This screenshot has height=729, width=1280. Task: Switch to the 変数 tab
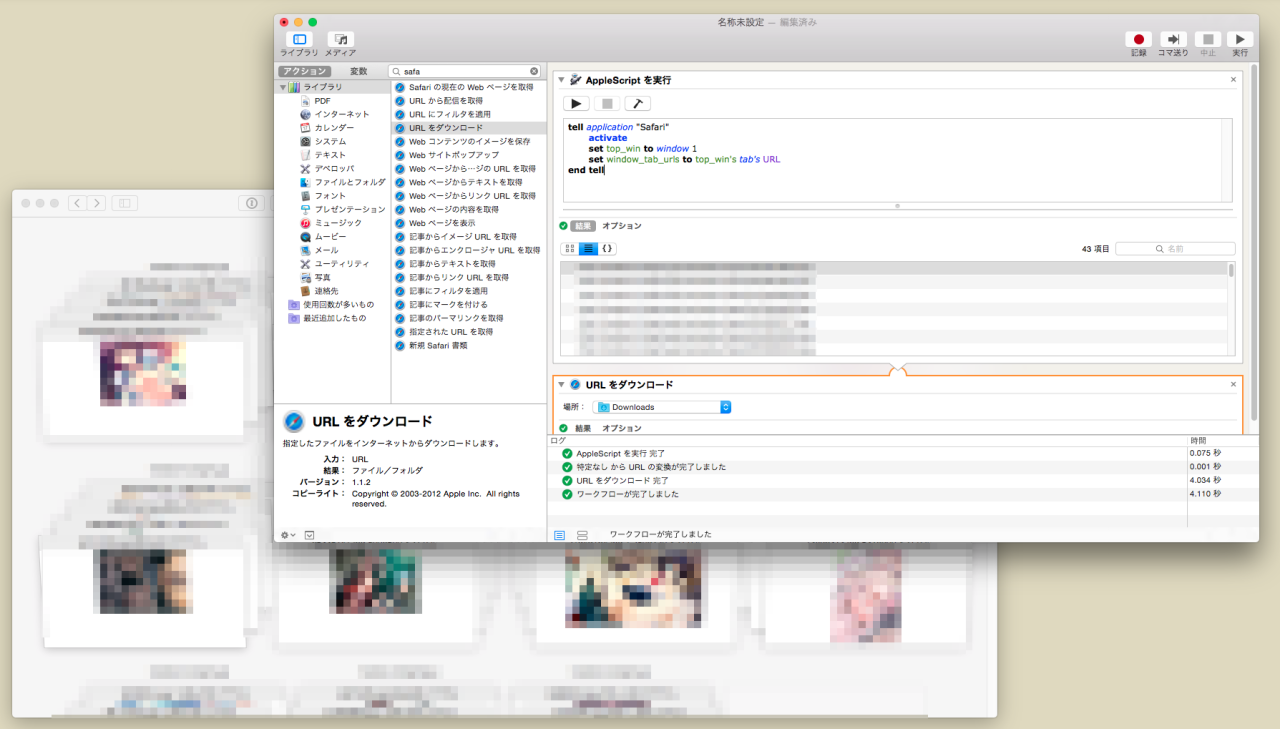[358, 71]
